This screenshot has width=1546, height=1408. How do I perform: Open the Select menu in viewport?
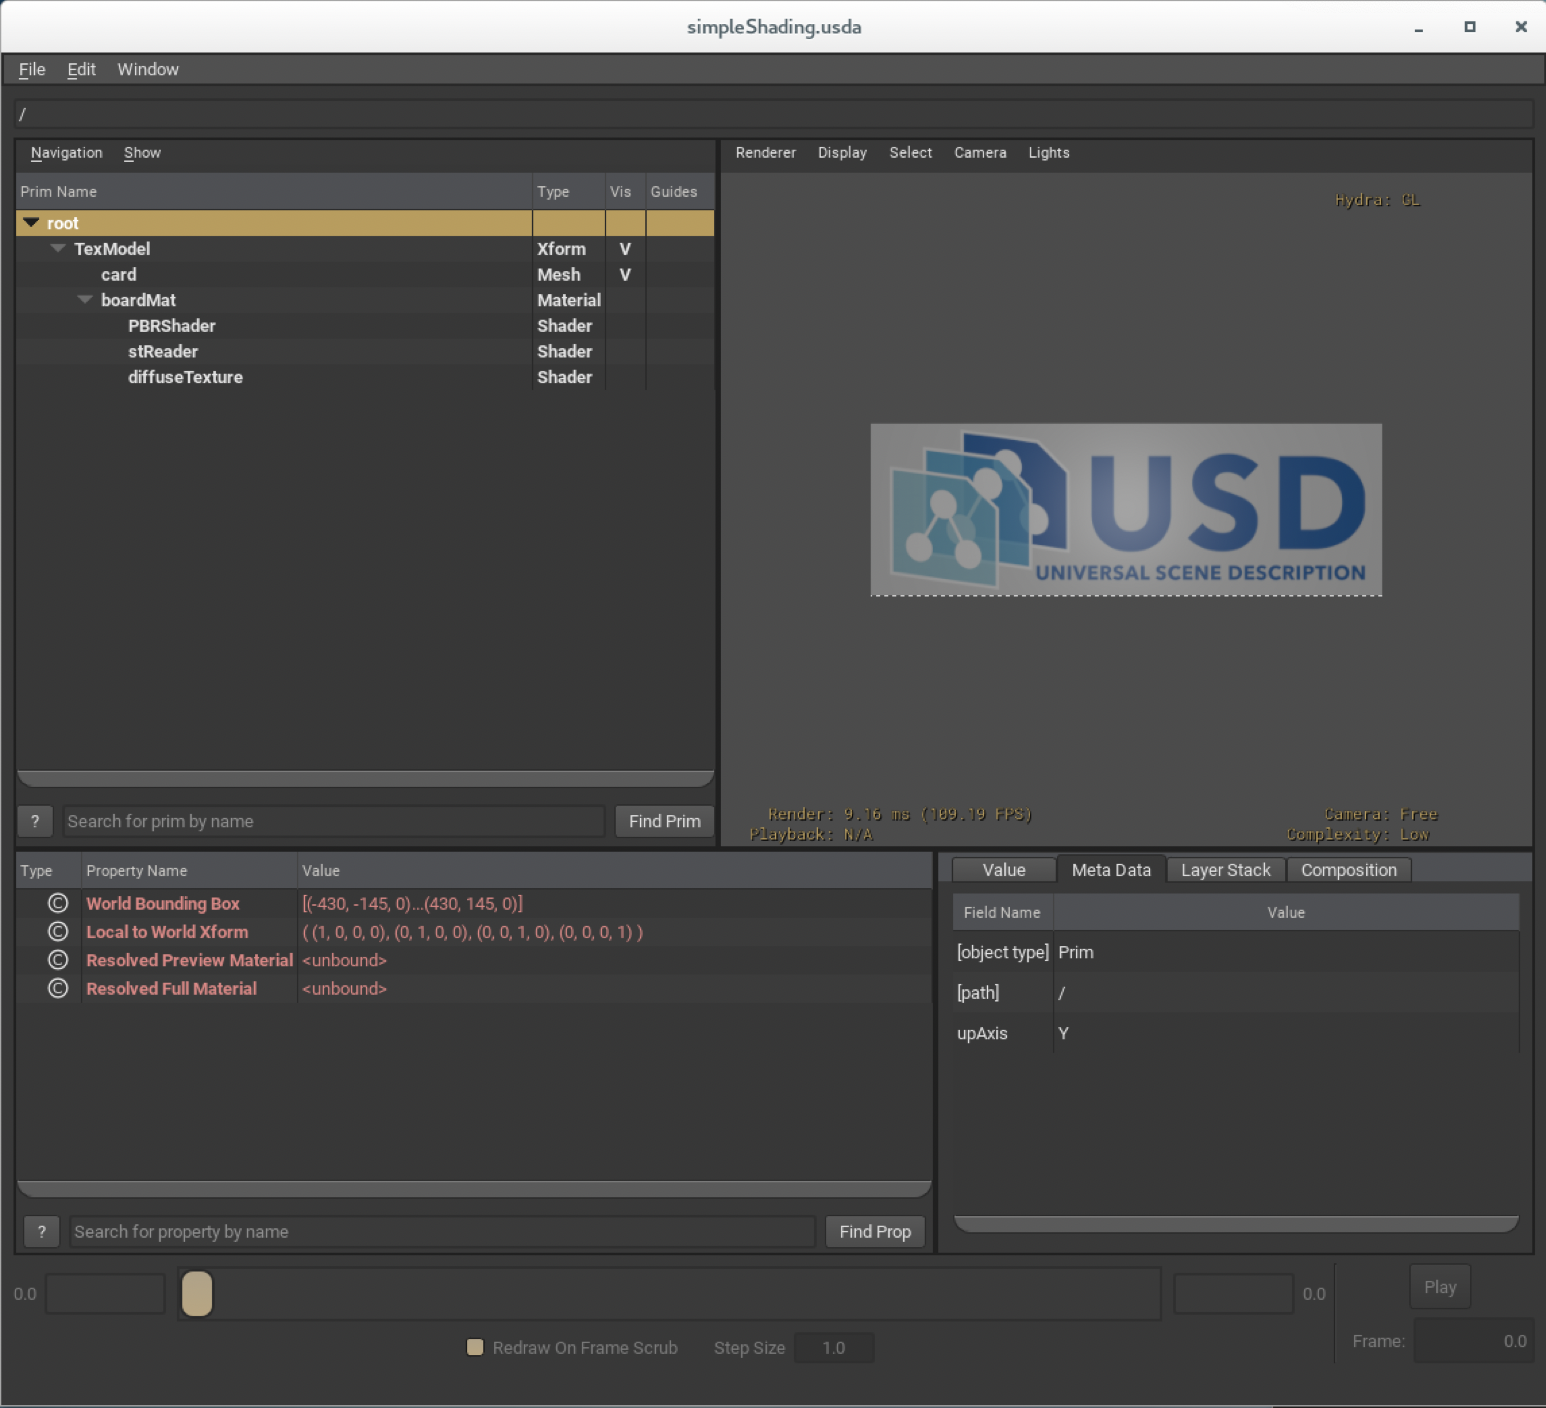coord(911,153)
